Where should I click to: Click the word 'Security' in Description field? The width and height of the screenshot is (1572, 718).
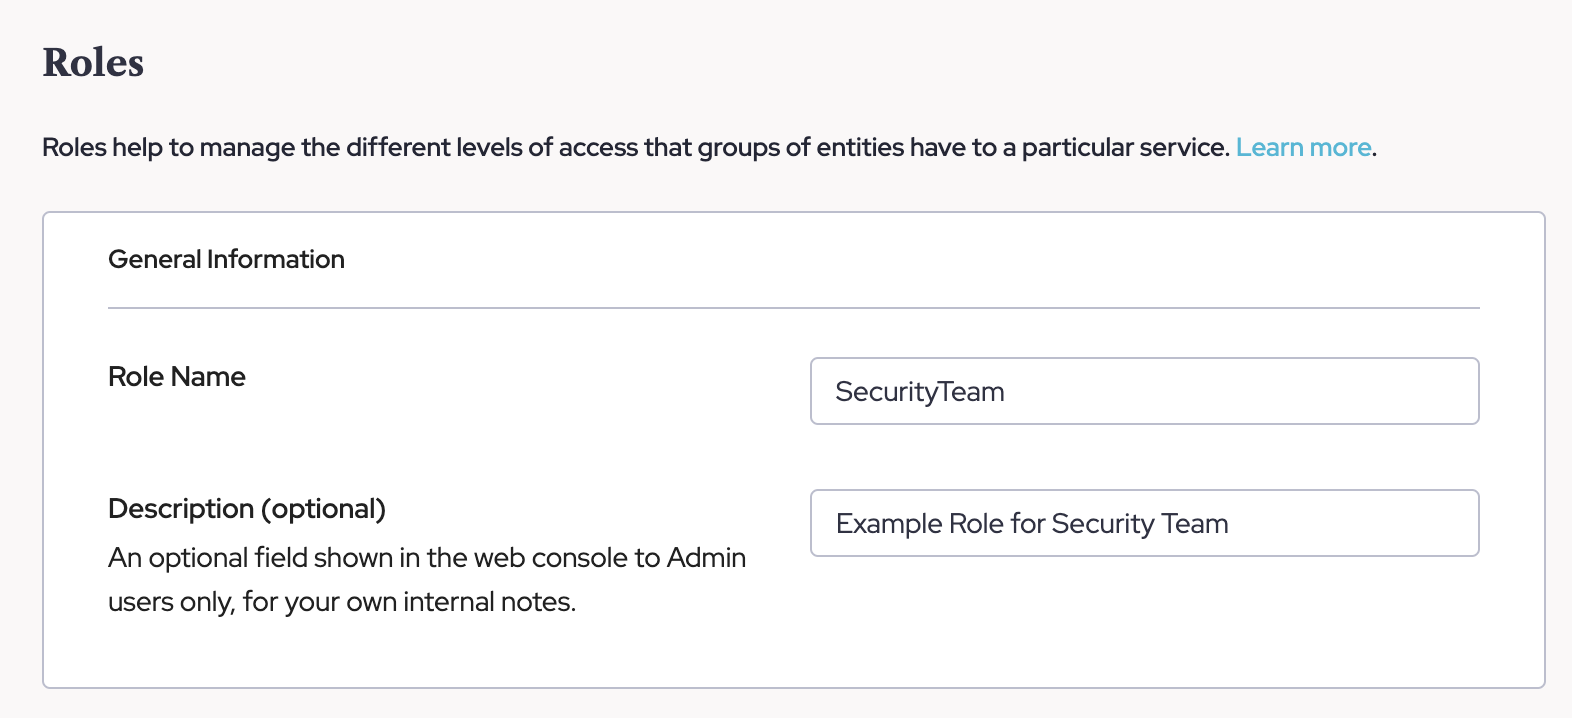(x=1102, y=524)
